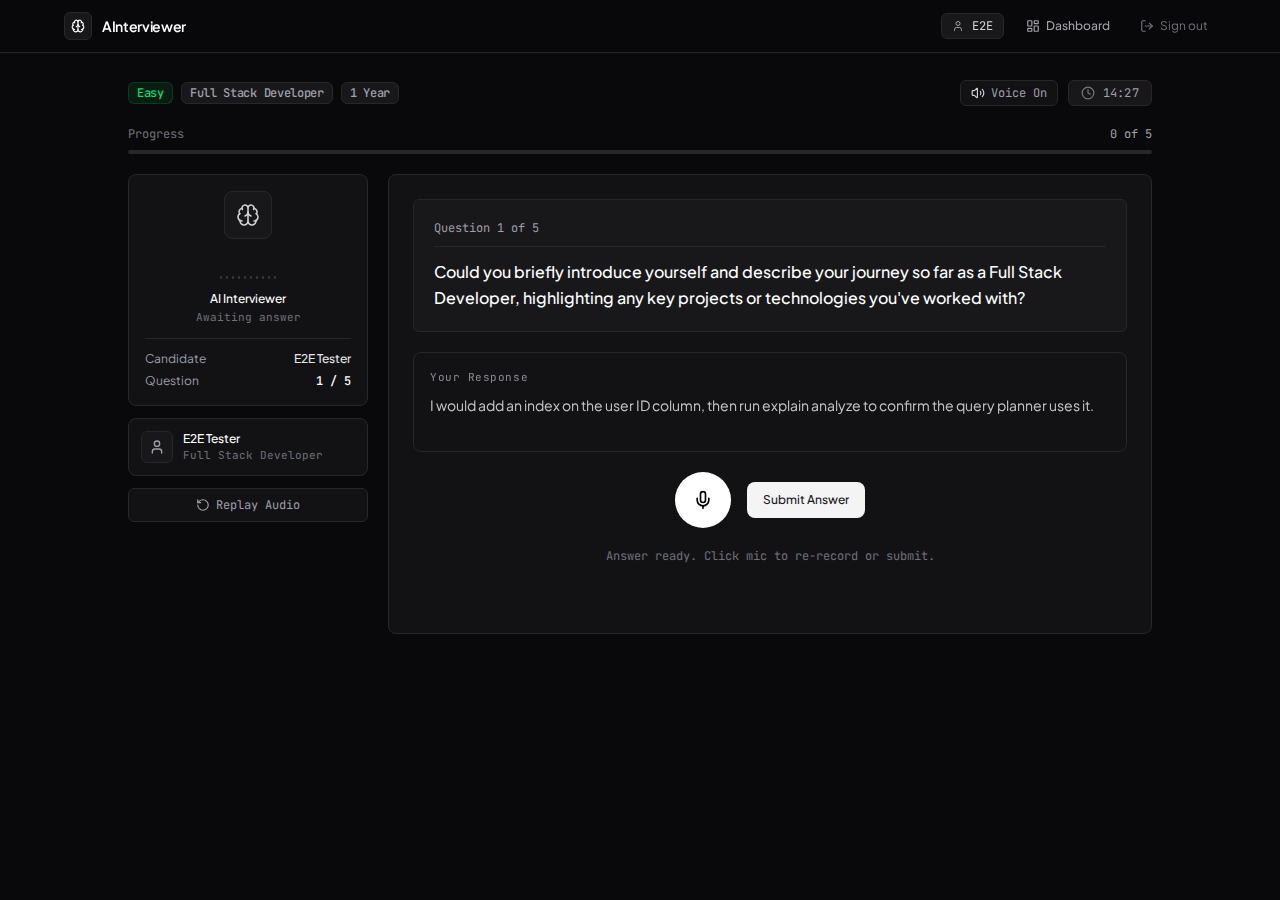1280x900 pixels.
Task: Click the "Awaiting answer" status text
Action: tap(248, 317)
